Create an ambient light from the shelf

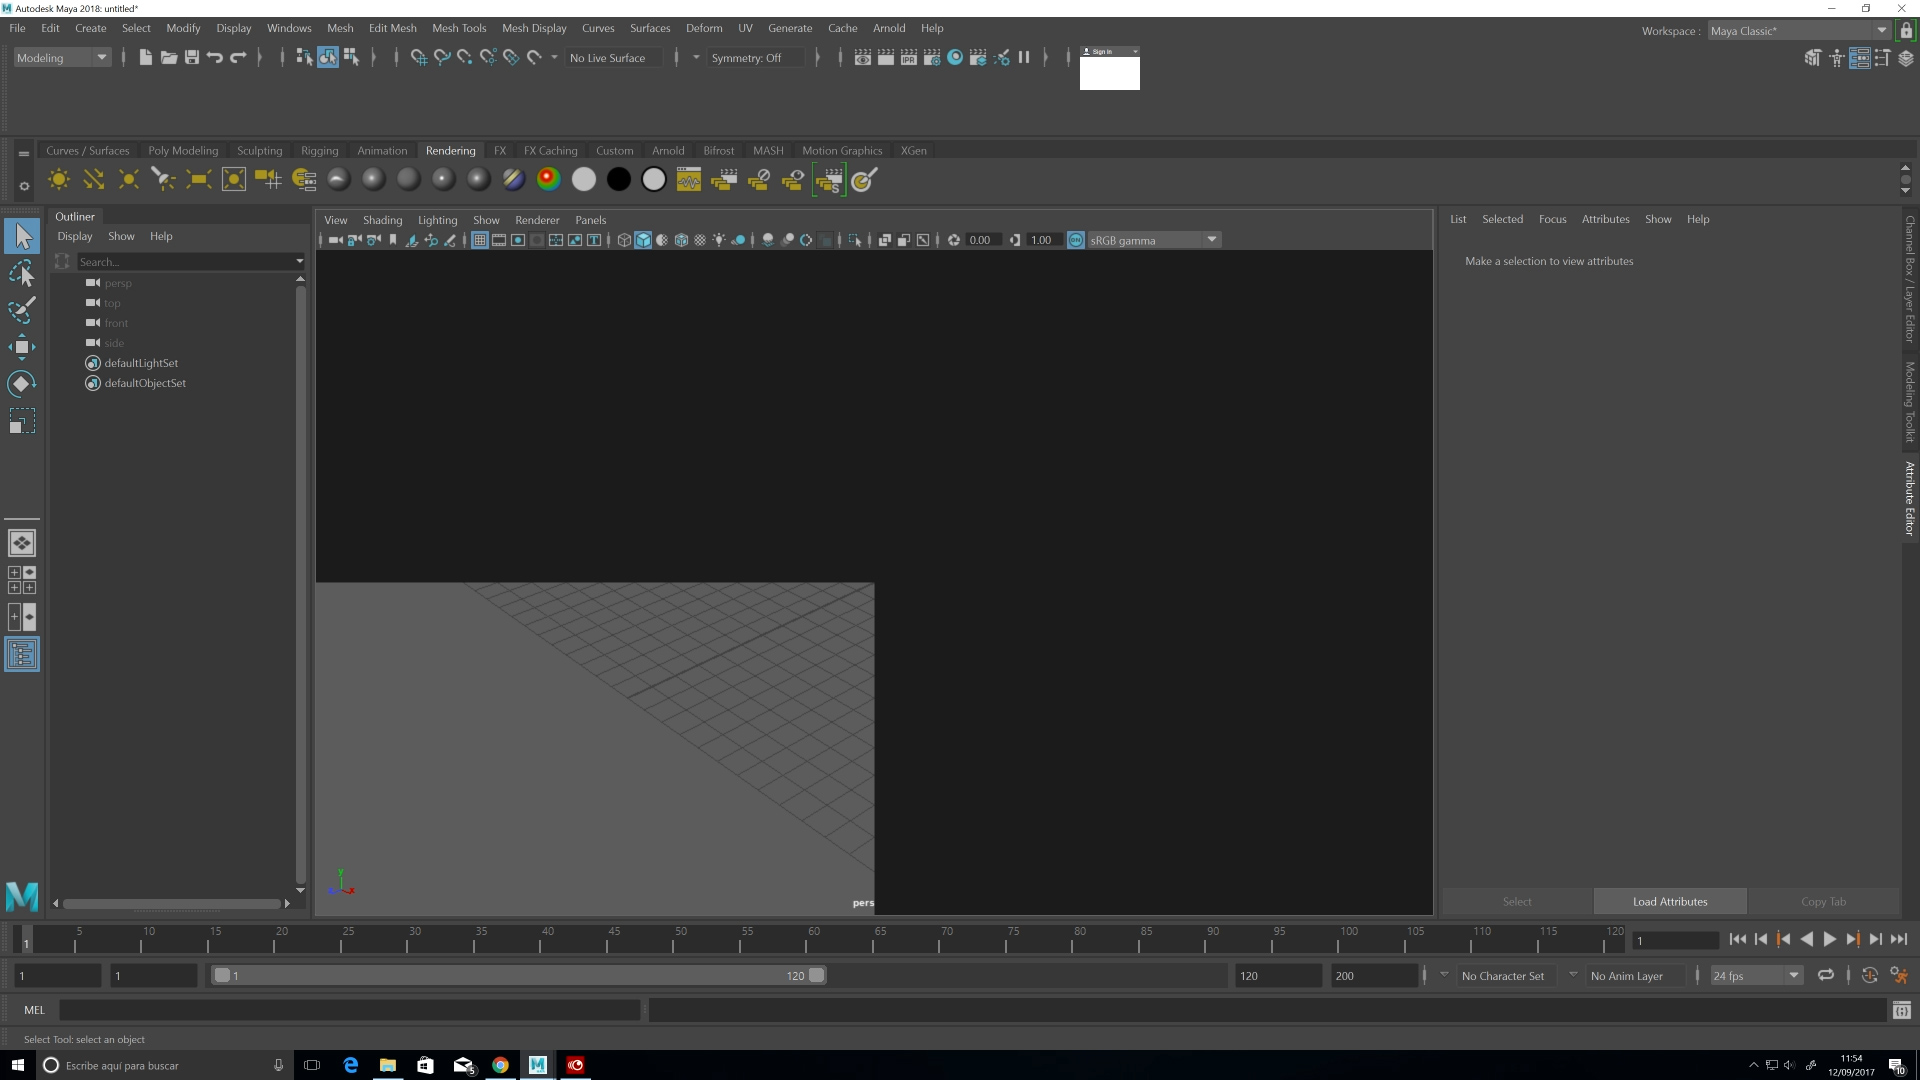[x=59, y=180]
